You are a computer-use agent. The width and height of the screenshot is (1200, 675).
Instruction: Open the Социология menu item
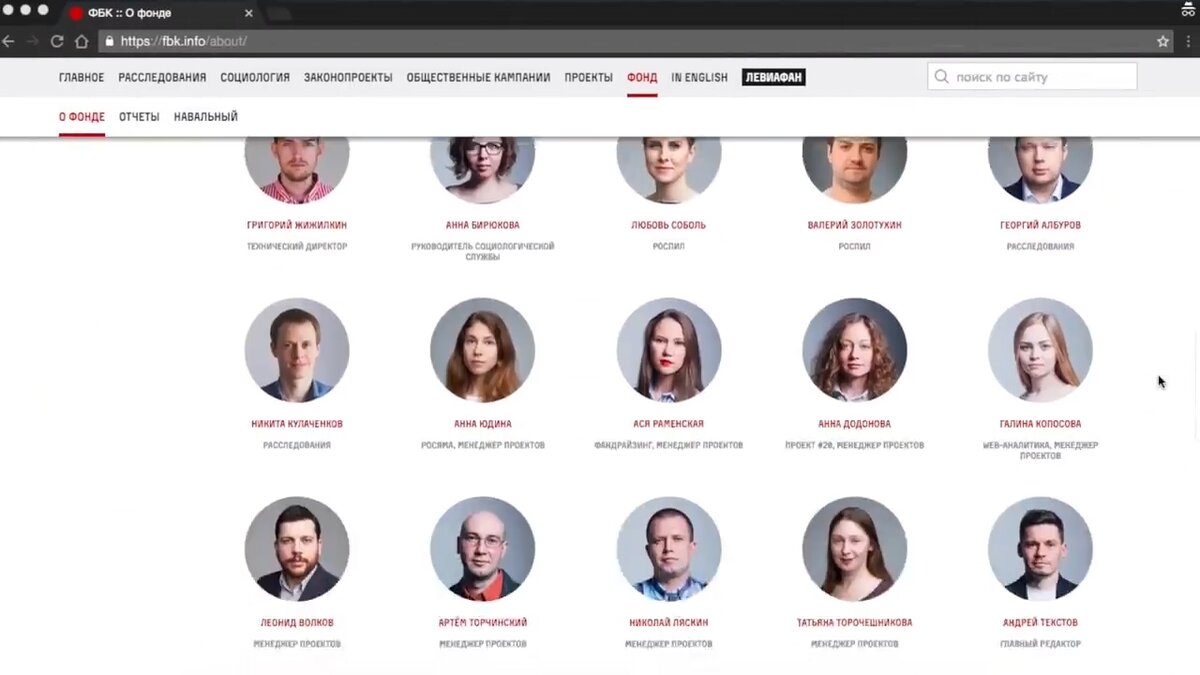[255, 77]
